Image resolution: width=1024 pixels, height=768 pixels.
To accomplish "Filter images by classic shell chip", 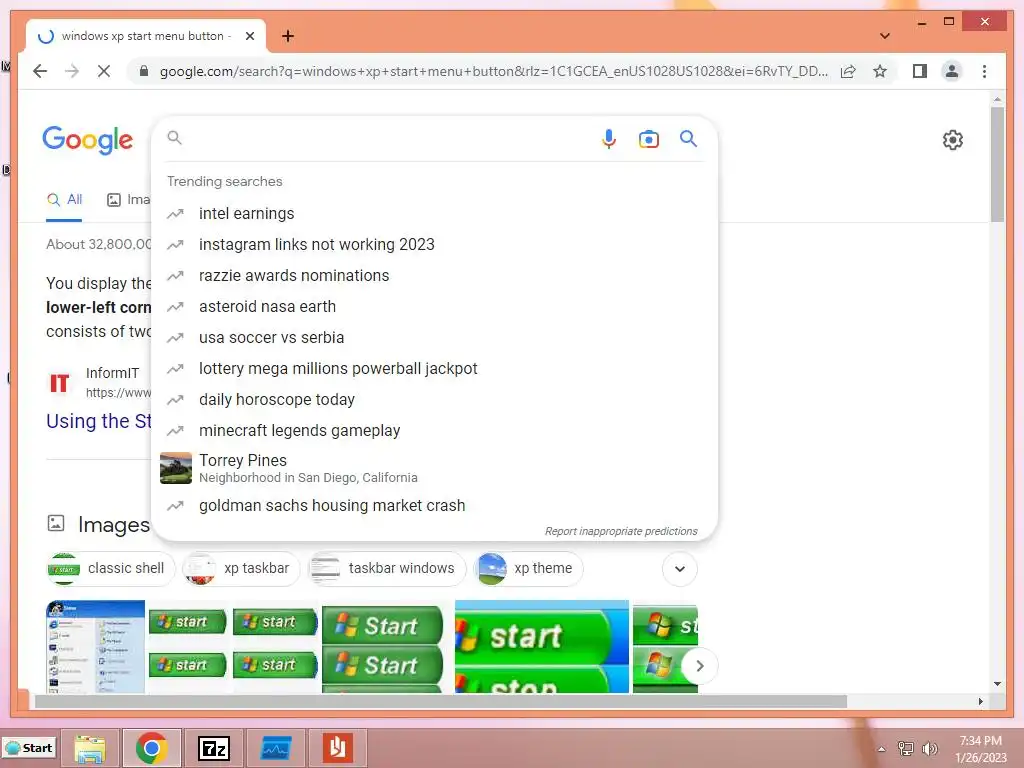I will pos(111,568).
